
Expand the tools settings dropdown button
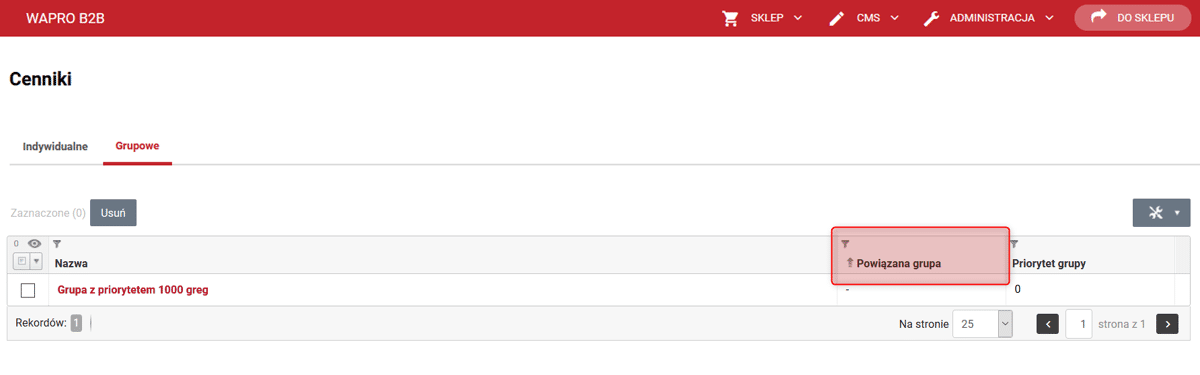pyautogui.click(x=1161, y=213)
